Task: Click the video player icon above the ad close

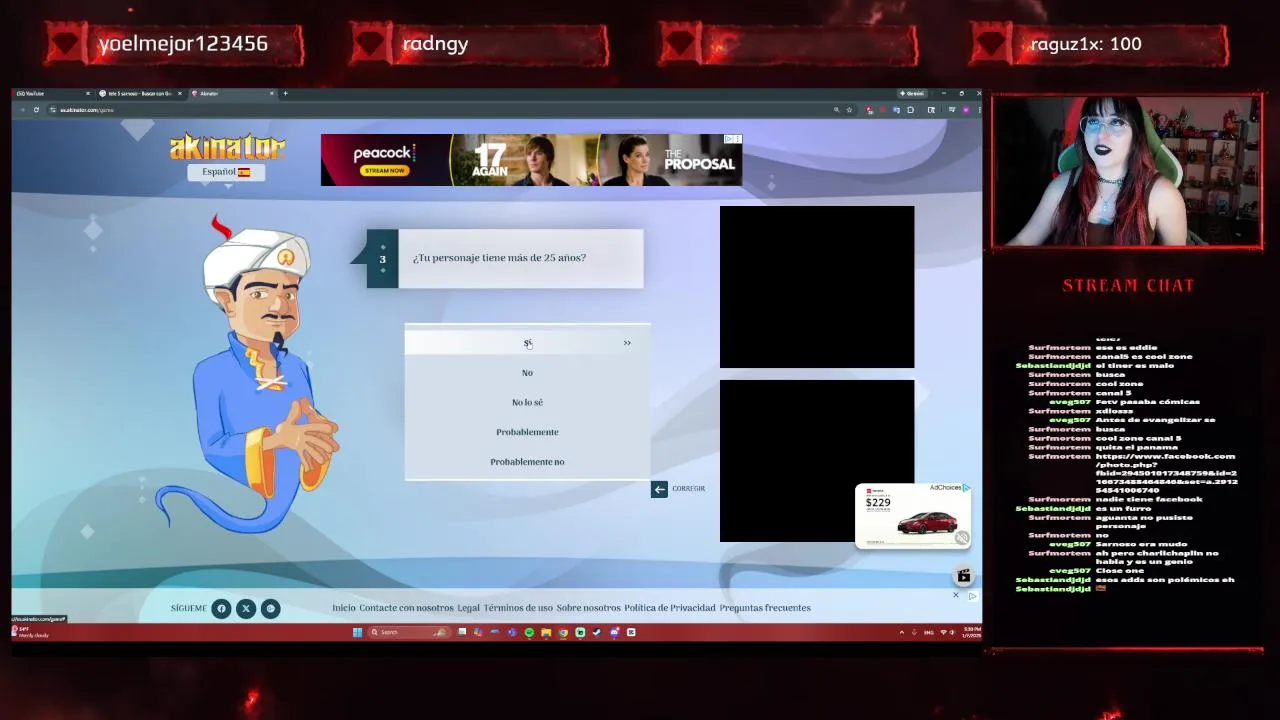Action: point(964,575)
